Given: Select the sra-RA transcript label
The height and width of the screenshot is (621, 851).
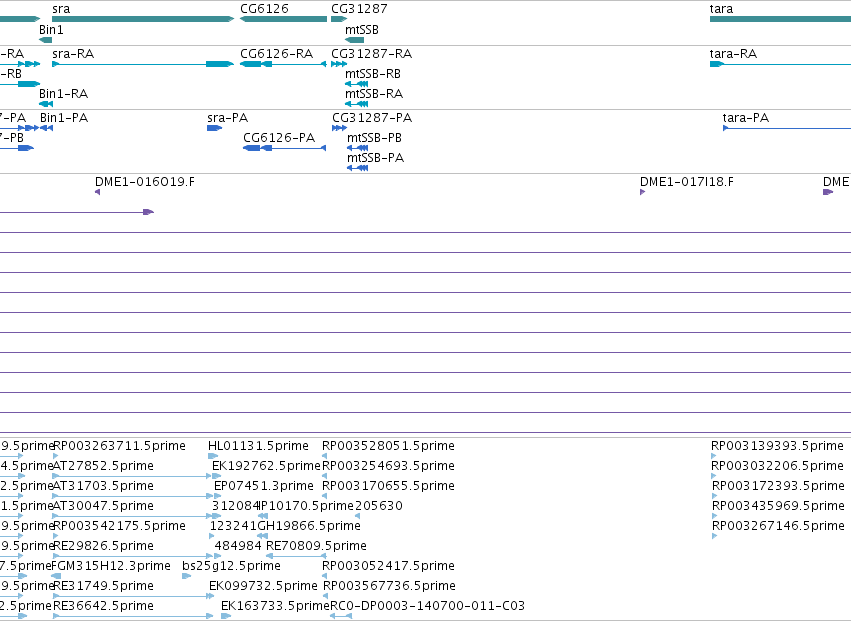Looking at the screenshot, I should point(73,54).
